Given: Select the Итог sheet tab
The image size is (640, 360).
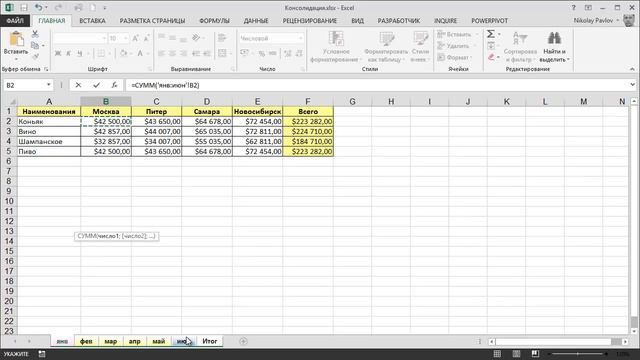Looking at the screenshot, I should 210,341.
